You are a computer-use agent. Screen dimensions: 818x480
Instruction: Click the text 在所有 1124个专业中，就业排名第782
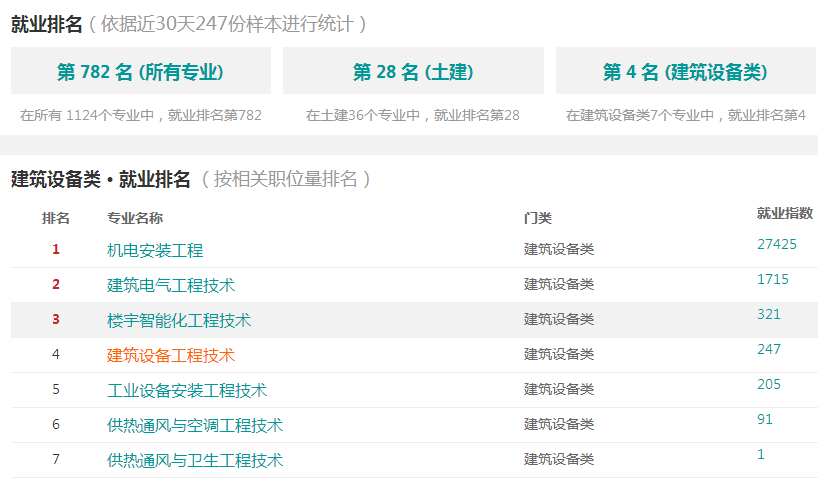[x=141, y=115]
